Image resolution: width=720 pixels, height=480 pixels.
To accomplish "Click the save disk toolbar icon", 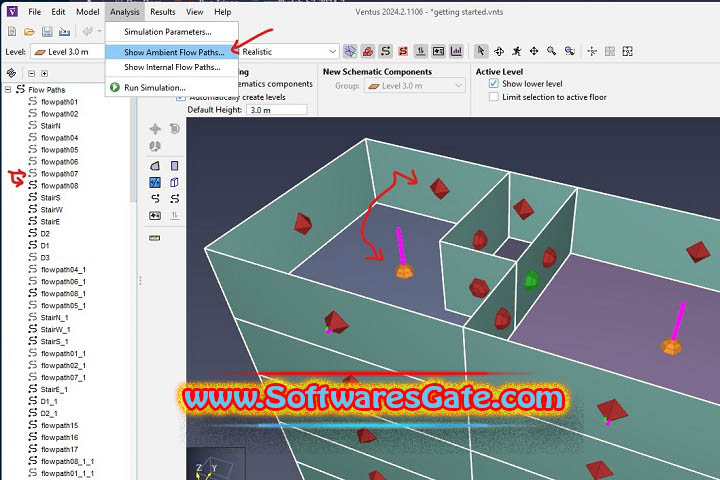I will pyautogui.click(x=47, y=31).
